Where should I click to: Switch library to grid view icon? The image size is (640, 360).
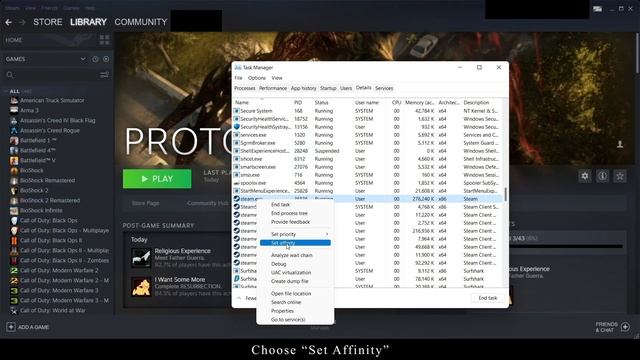click(104, 40)
